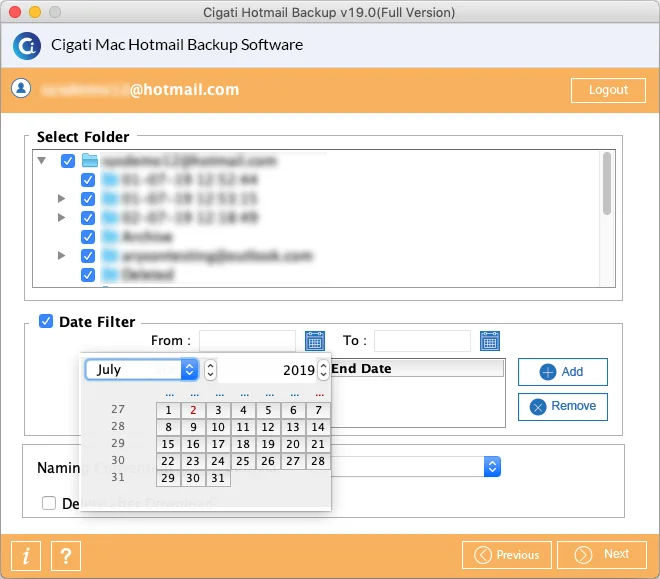Select day 25 in the calendar
The height and width of the screenshot is (579, 660).
coord(243,461)
